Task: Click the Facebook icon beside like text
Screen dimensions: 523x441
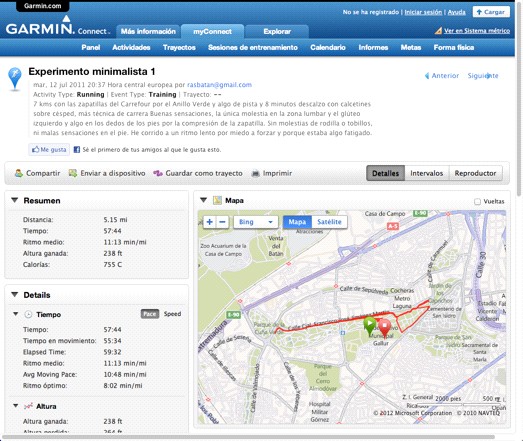Action: (x=77, y=149)
